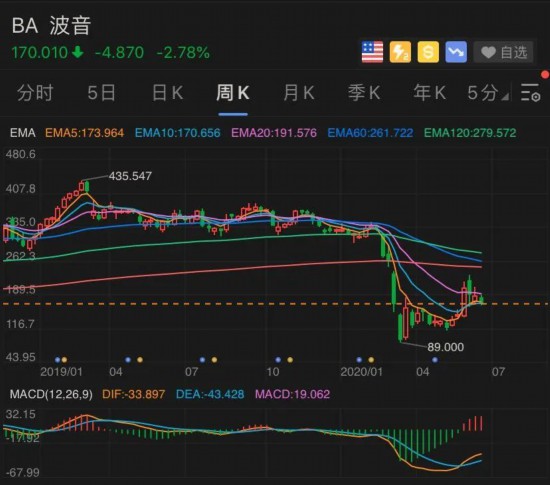Expand the 5分 interval dropdown
This screenshot has height=485, width=550.
(488, 93)
